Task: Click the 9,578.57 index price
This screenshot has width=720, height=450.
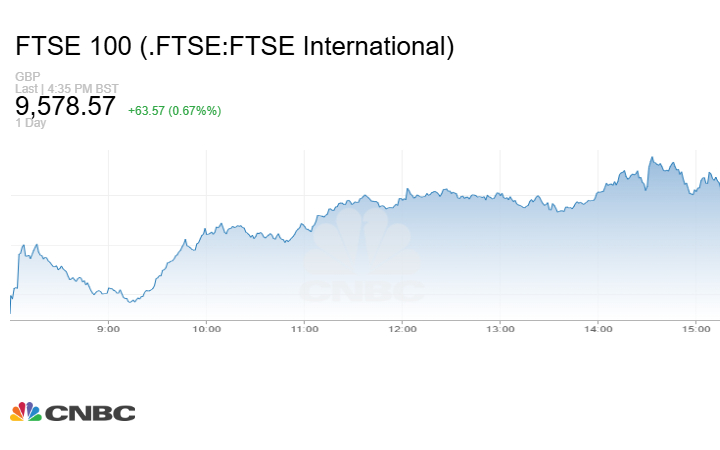Action: pyautogui.click(x=66, y=106)
